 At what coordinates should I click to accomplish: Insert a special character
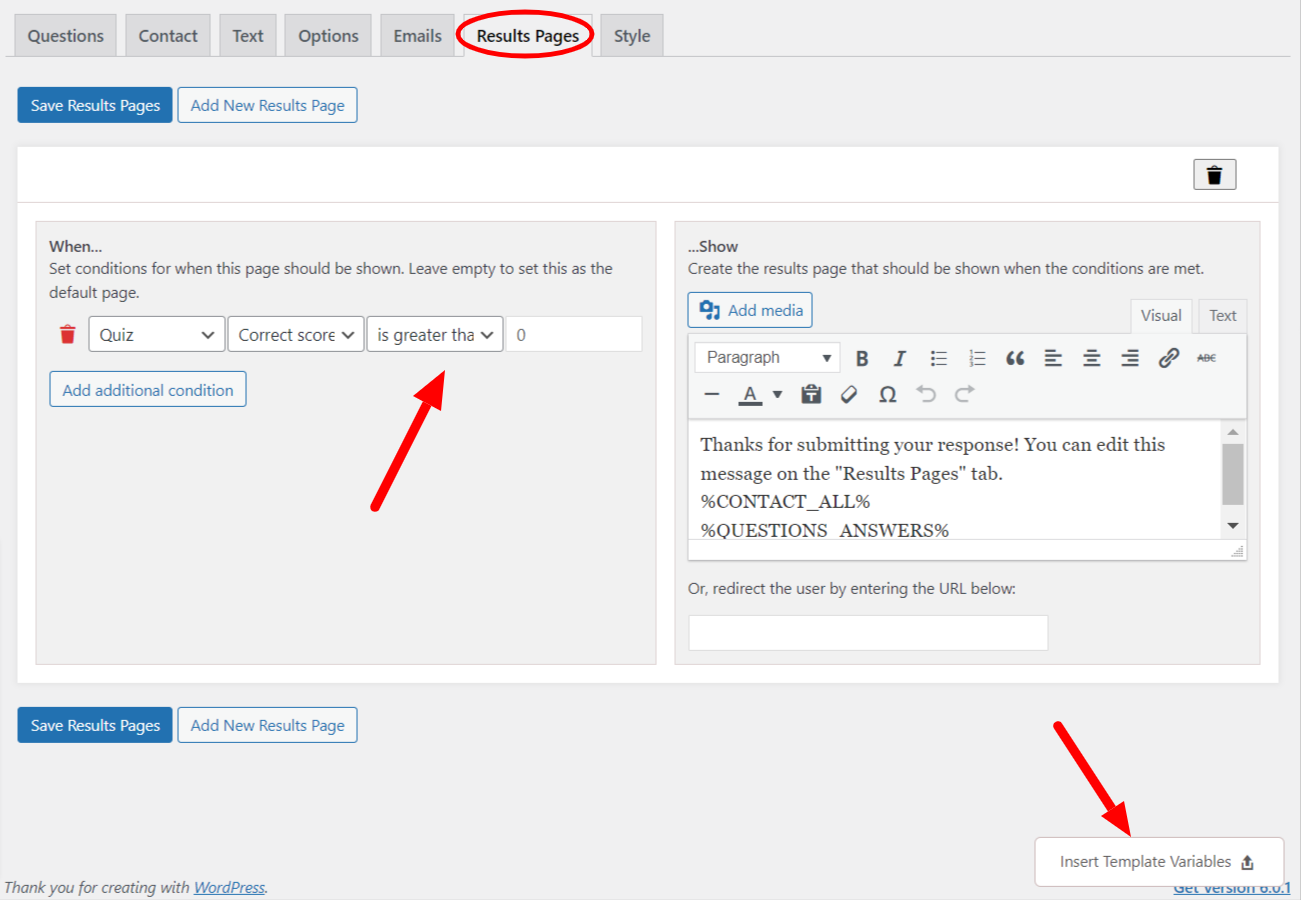coord(886,394)
